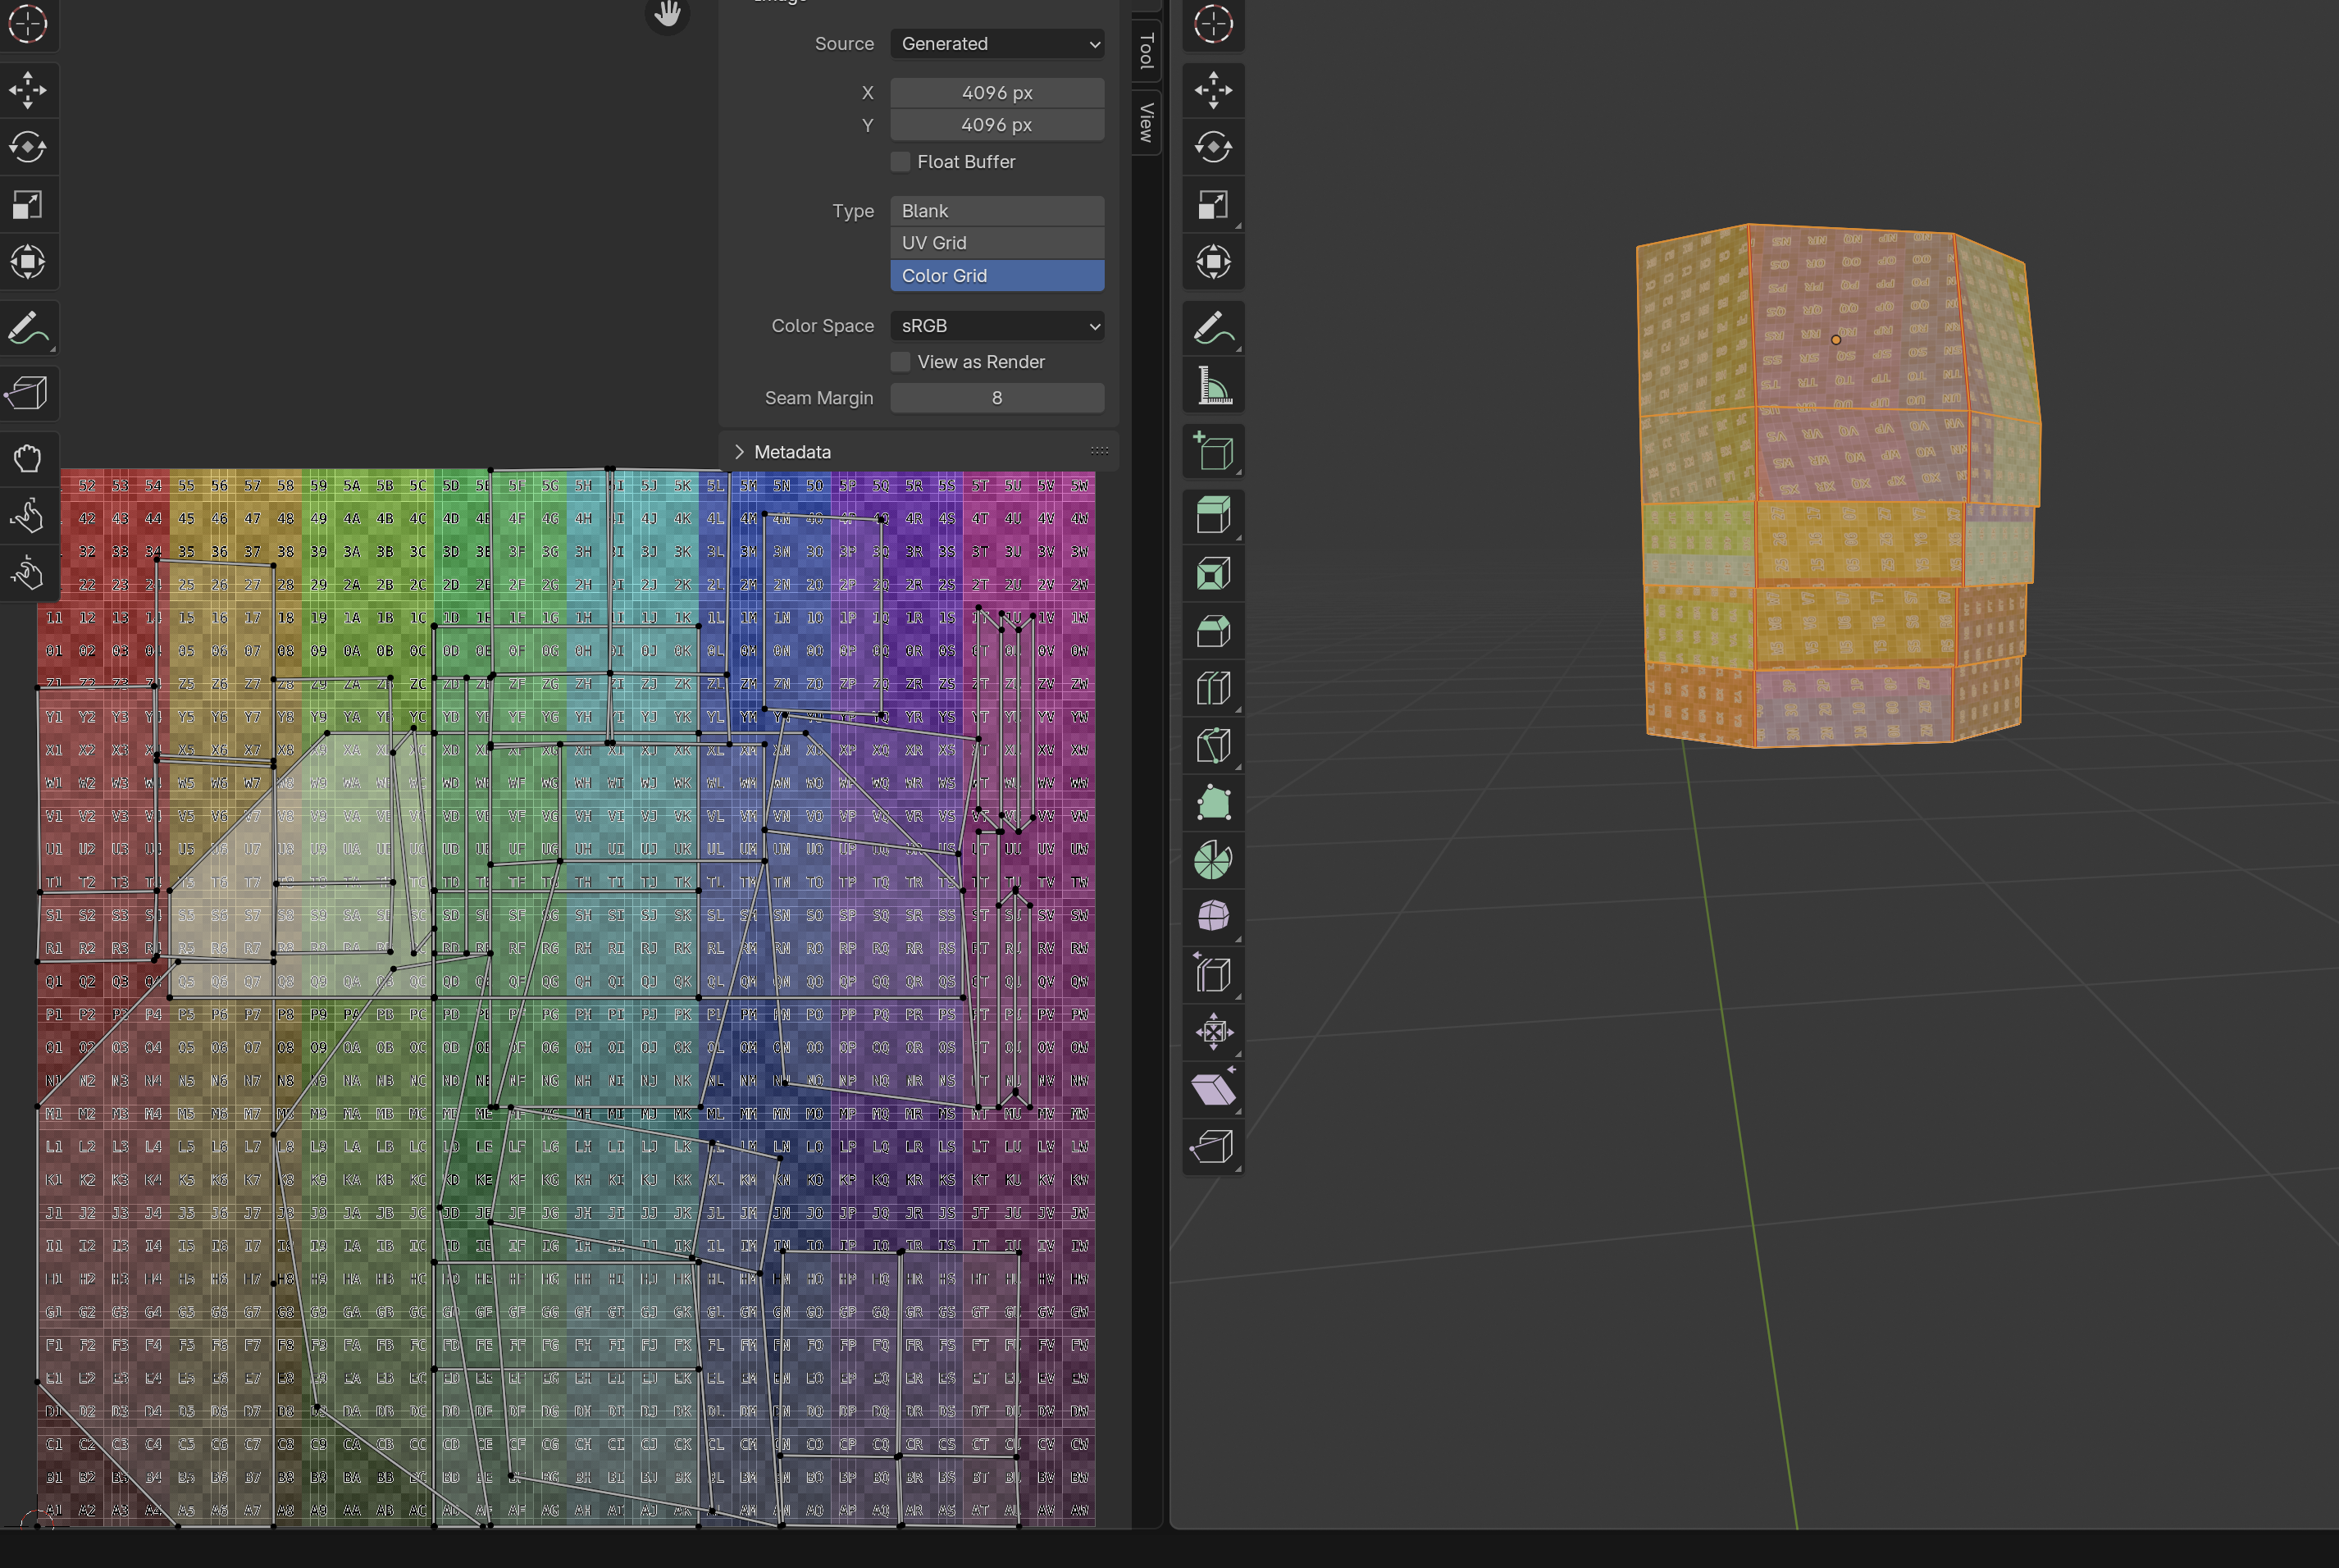Click the Metadata panel drag handle dots
Viewport: 2339px width, 1568px height.
(1099, 451)
